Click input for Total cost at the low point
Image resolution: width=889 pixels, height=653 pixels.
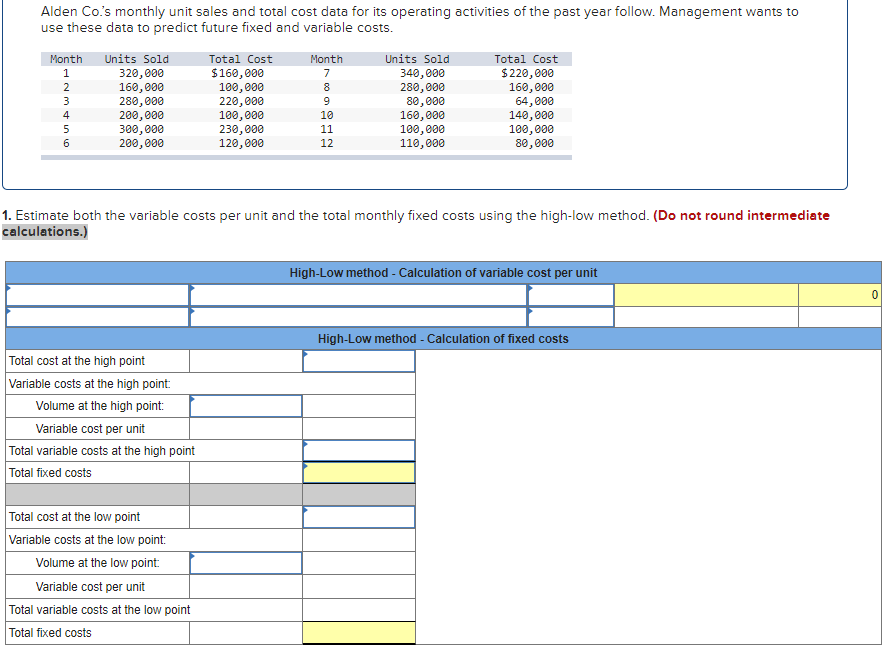(x=359, y=517)
